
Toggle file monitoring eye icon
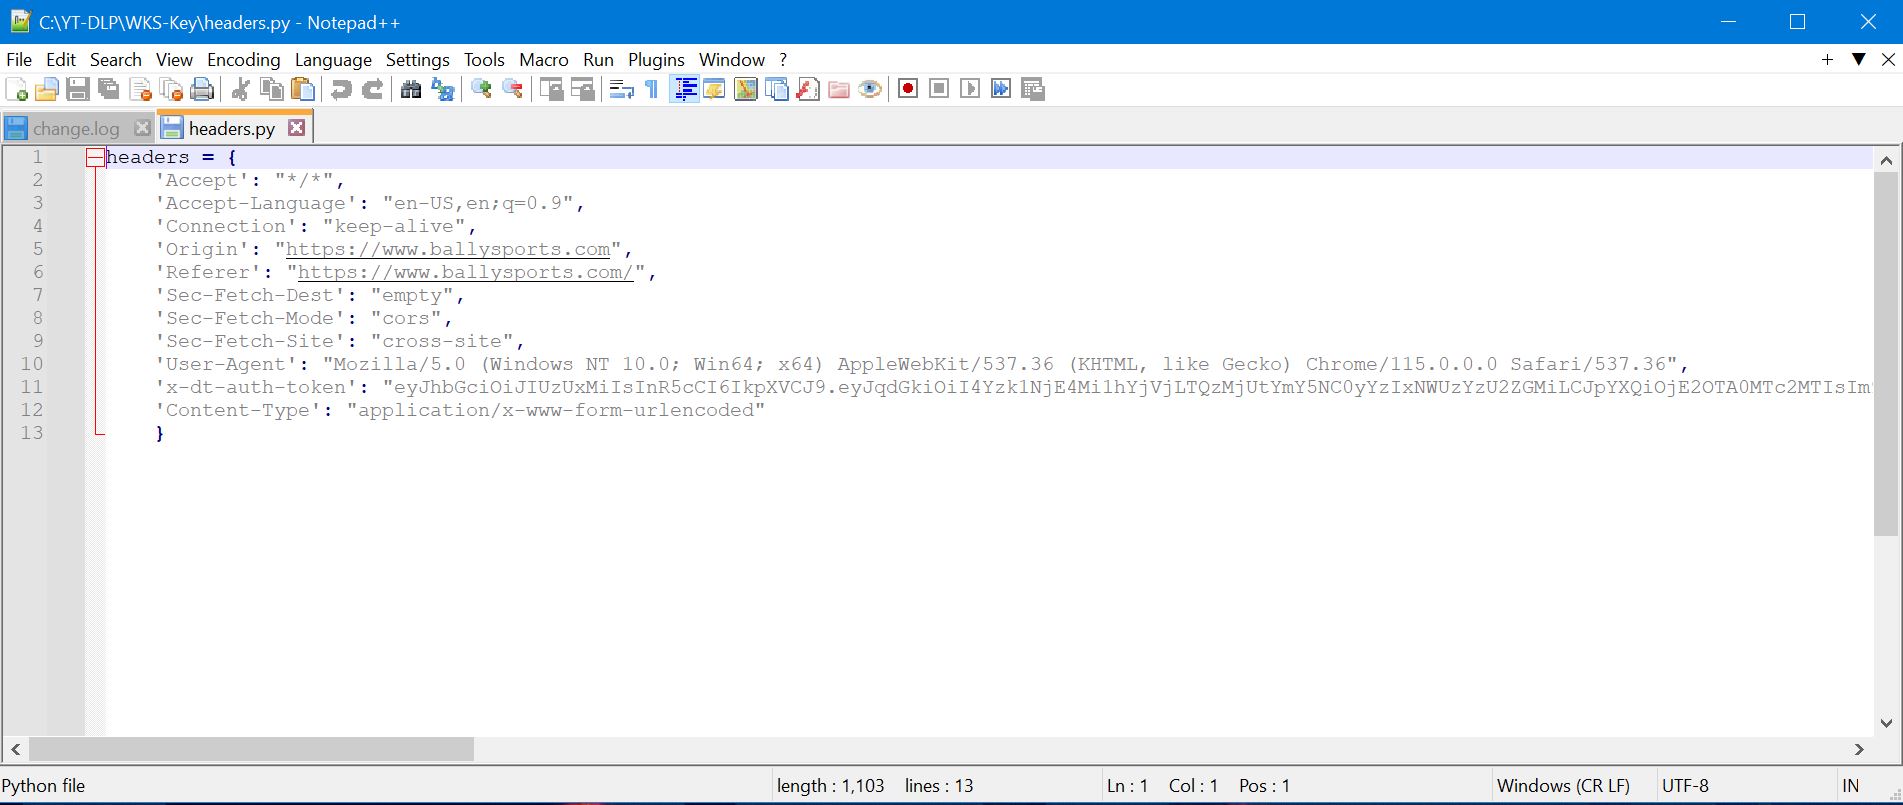point(870,90)
